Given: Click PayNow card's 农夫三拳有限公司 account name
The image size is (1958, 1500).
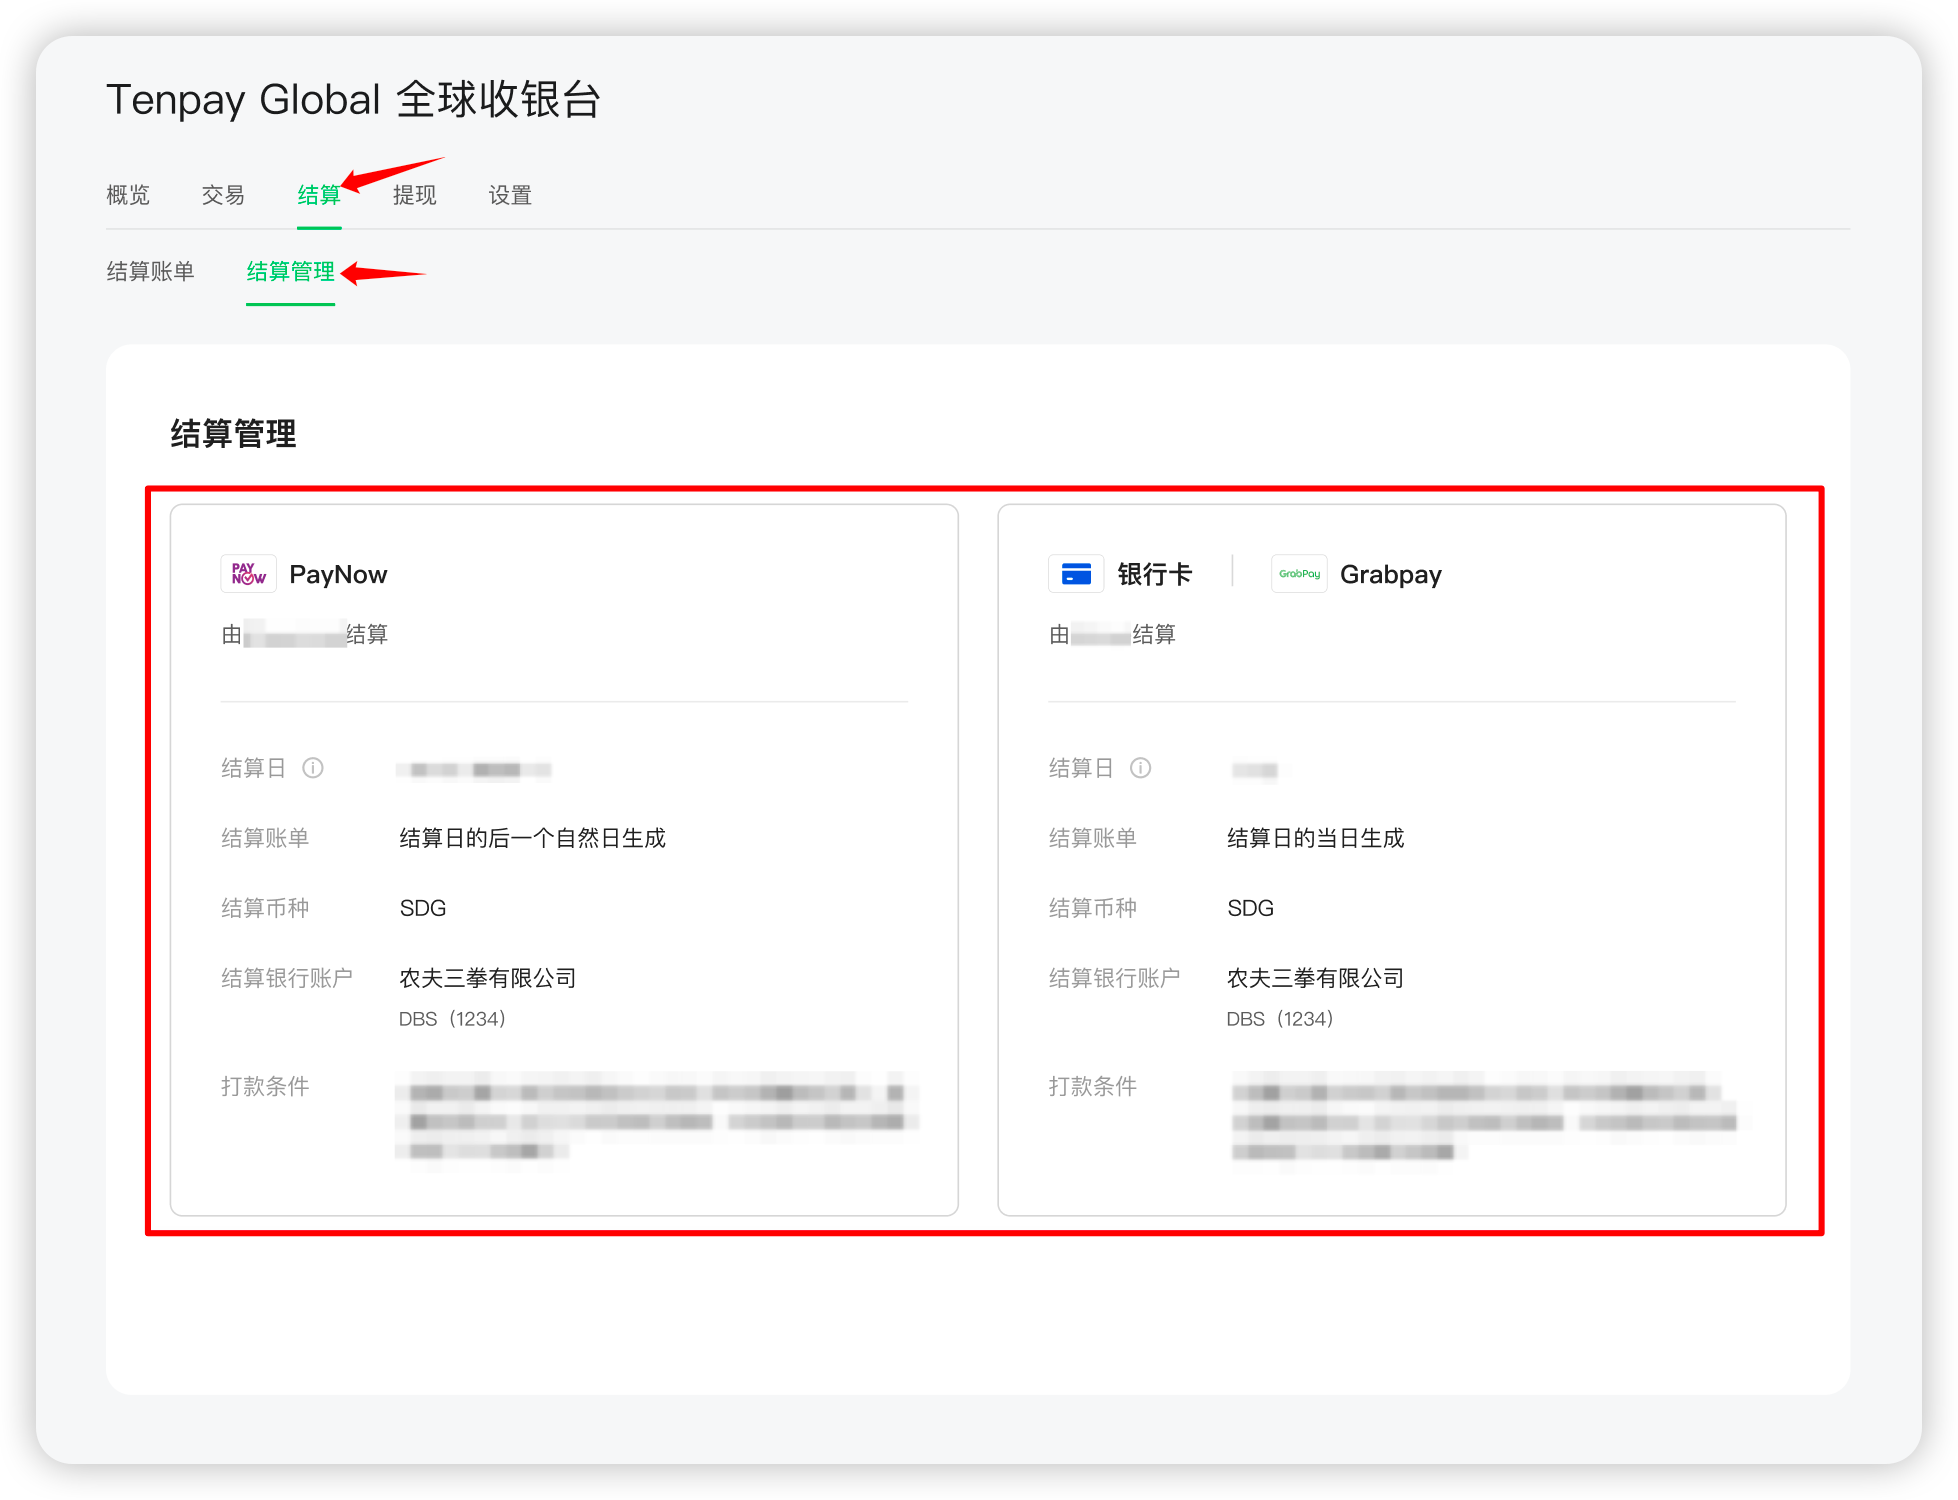Looking at the screenshot, I should tap(488, 978).
